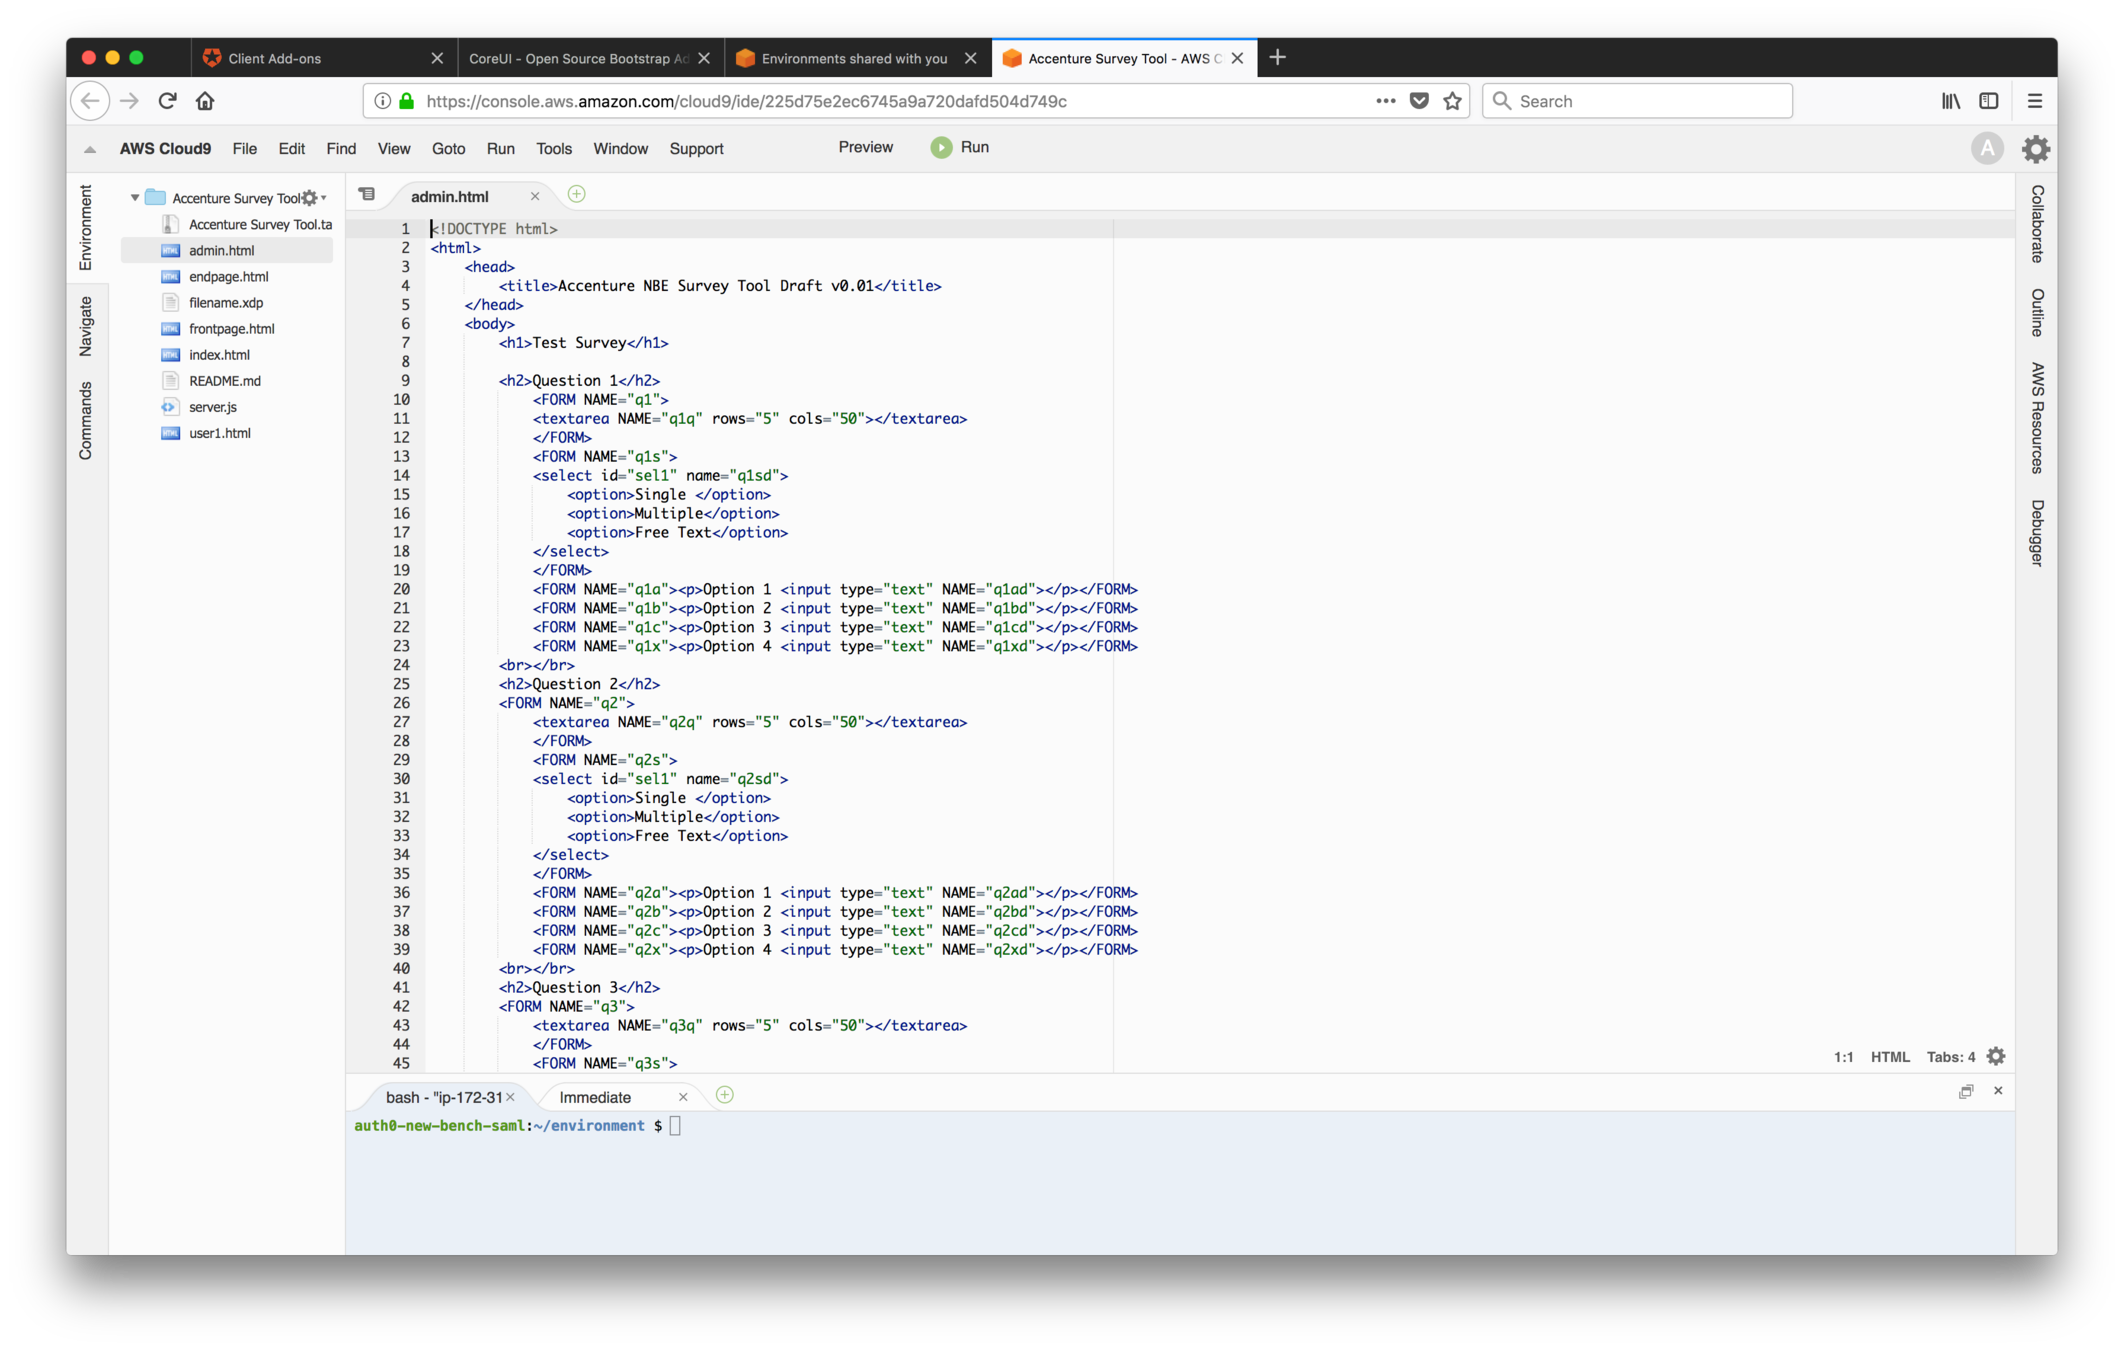Collapse the Accenture Survey Tool folder

tap(135, 198)
